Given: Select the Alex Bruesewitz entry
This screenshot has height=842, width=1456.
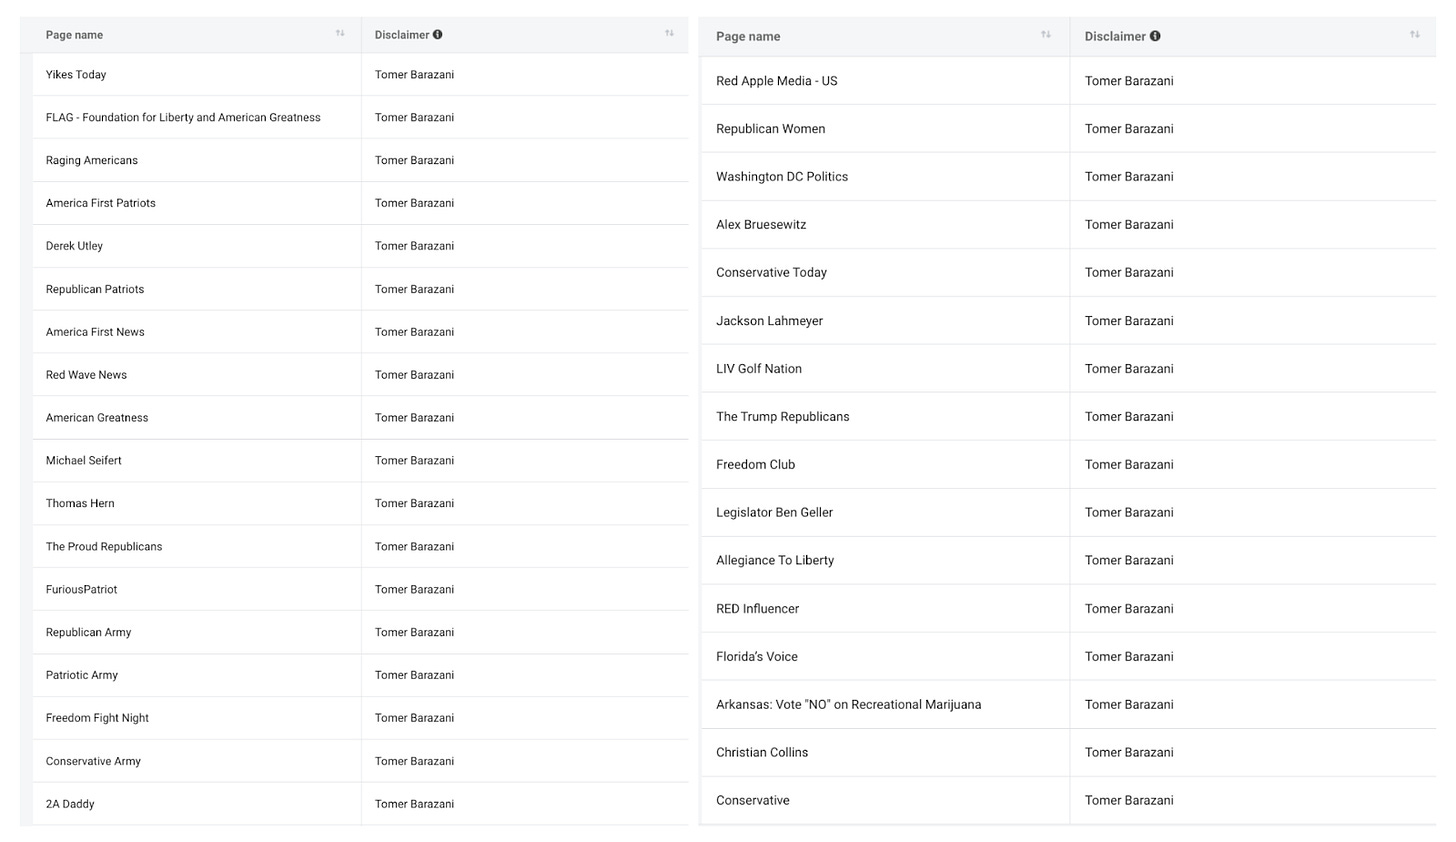Looking at the screenshot, I should (761, 225).
